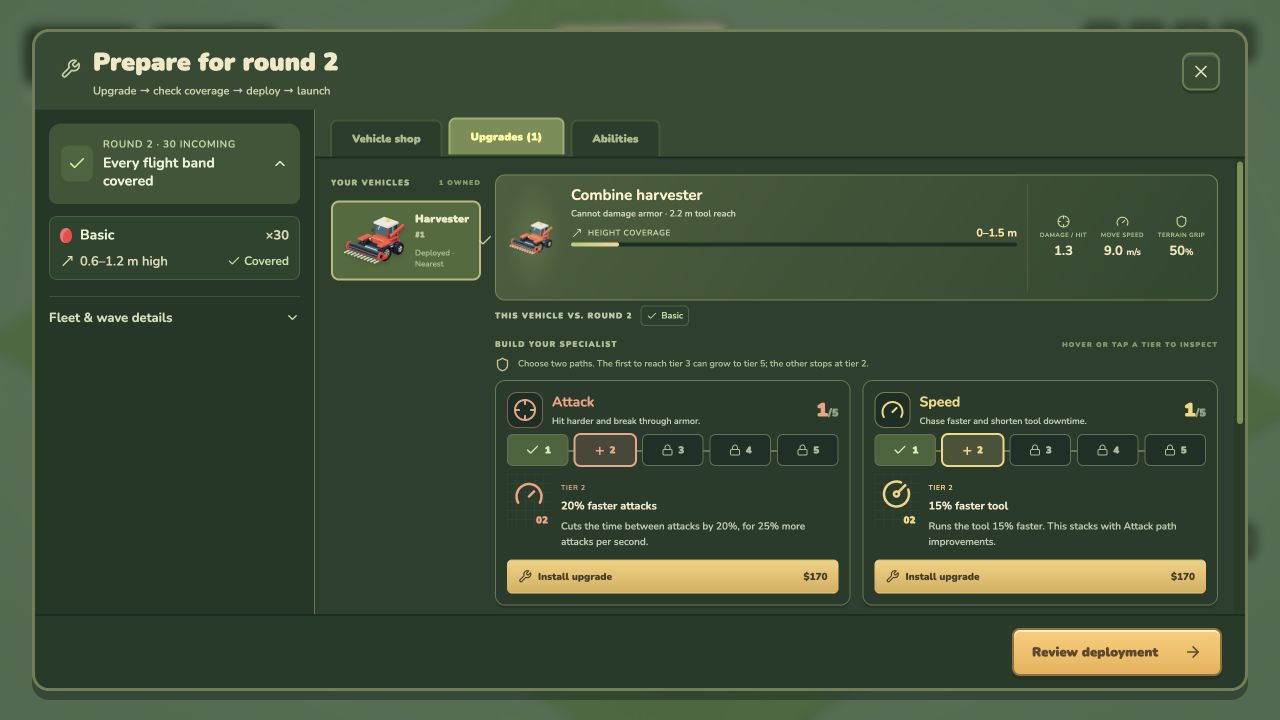Screen dimensions: 1280x720
Task: Click the Attack path crosshair icon
Action: click(525, 410)
